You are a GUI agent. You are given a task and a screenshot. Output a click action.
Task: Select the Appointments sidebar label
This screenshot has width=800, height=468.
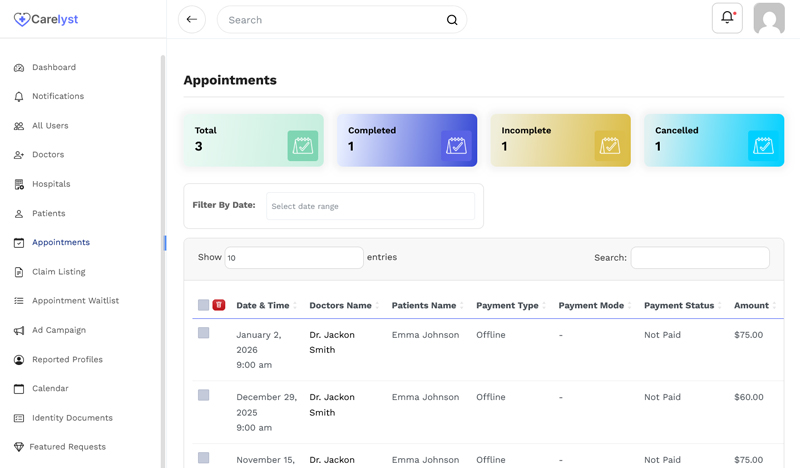pyautogui.click(x=61, y=242)
